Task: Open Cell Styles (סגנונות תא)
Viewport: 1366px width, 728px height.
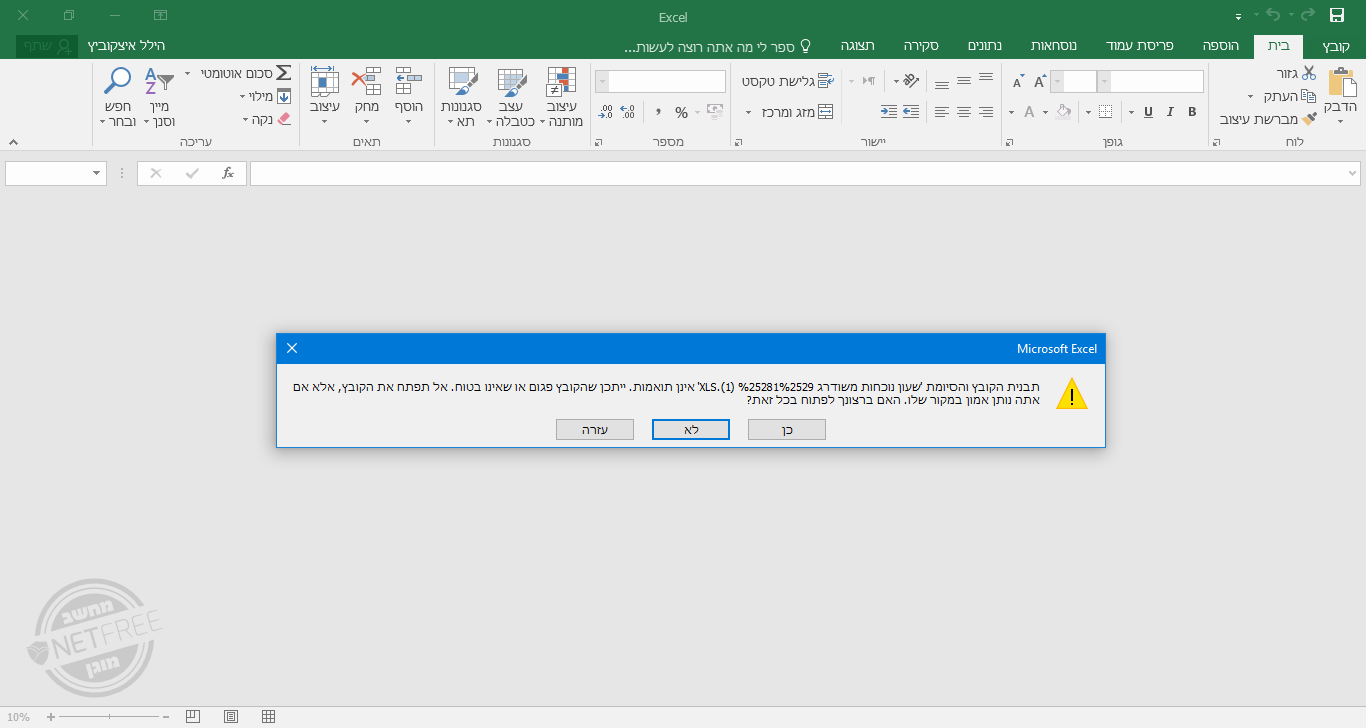Action: [461, 98]
